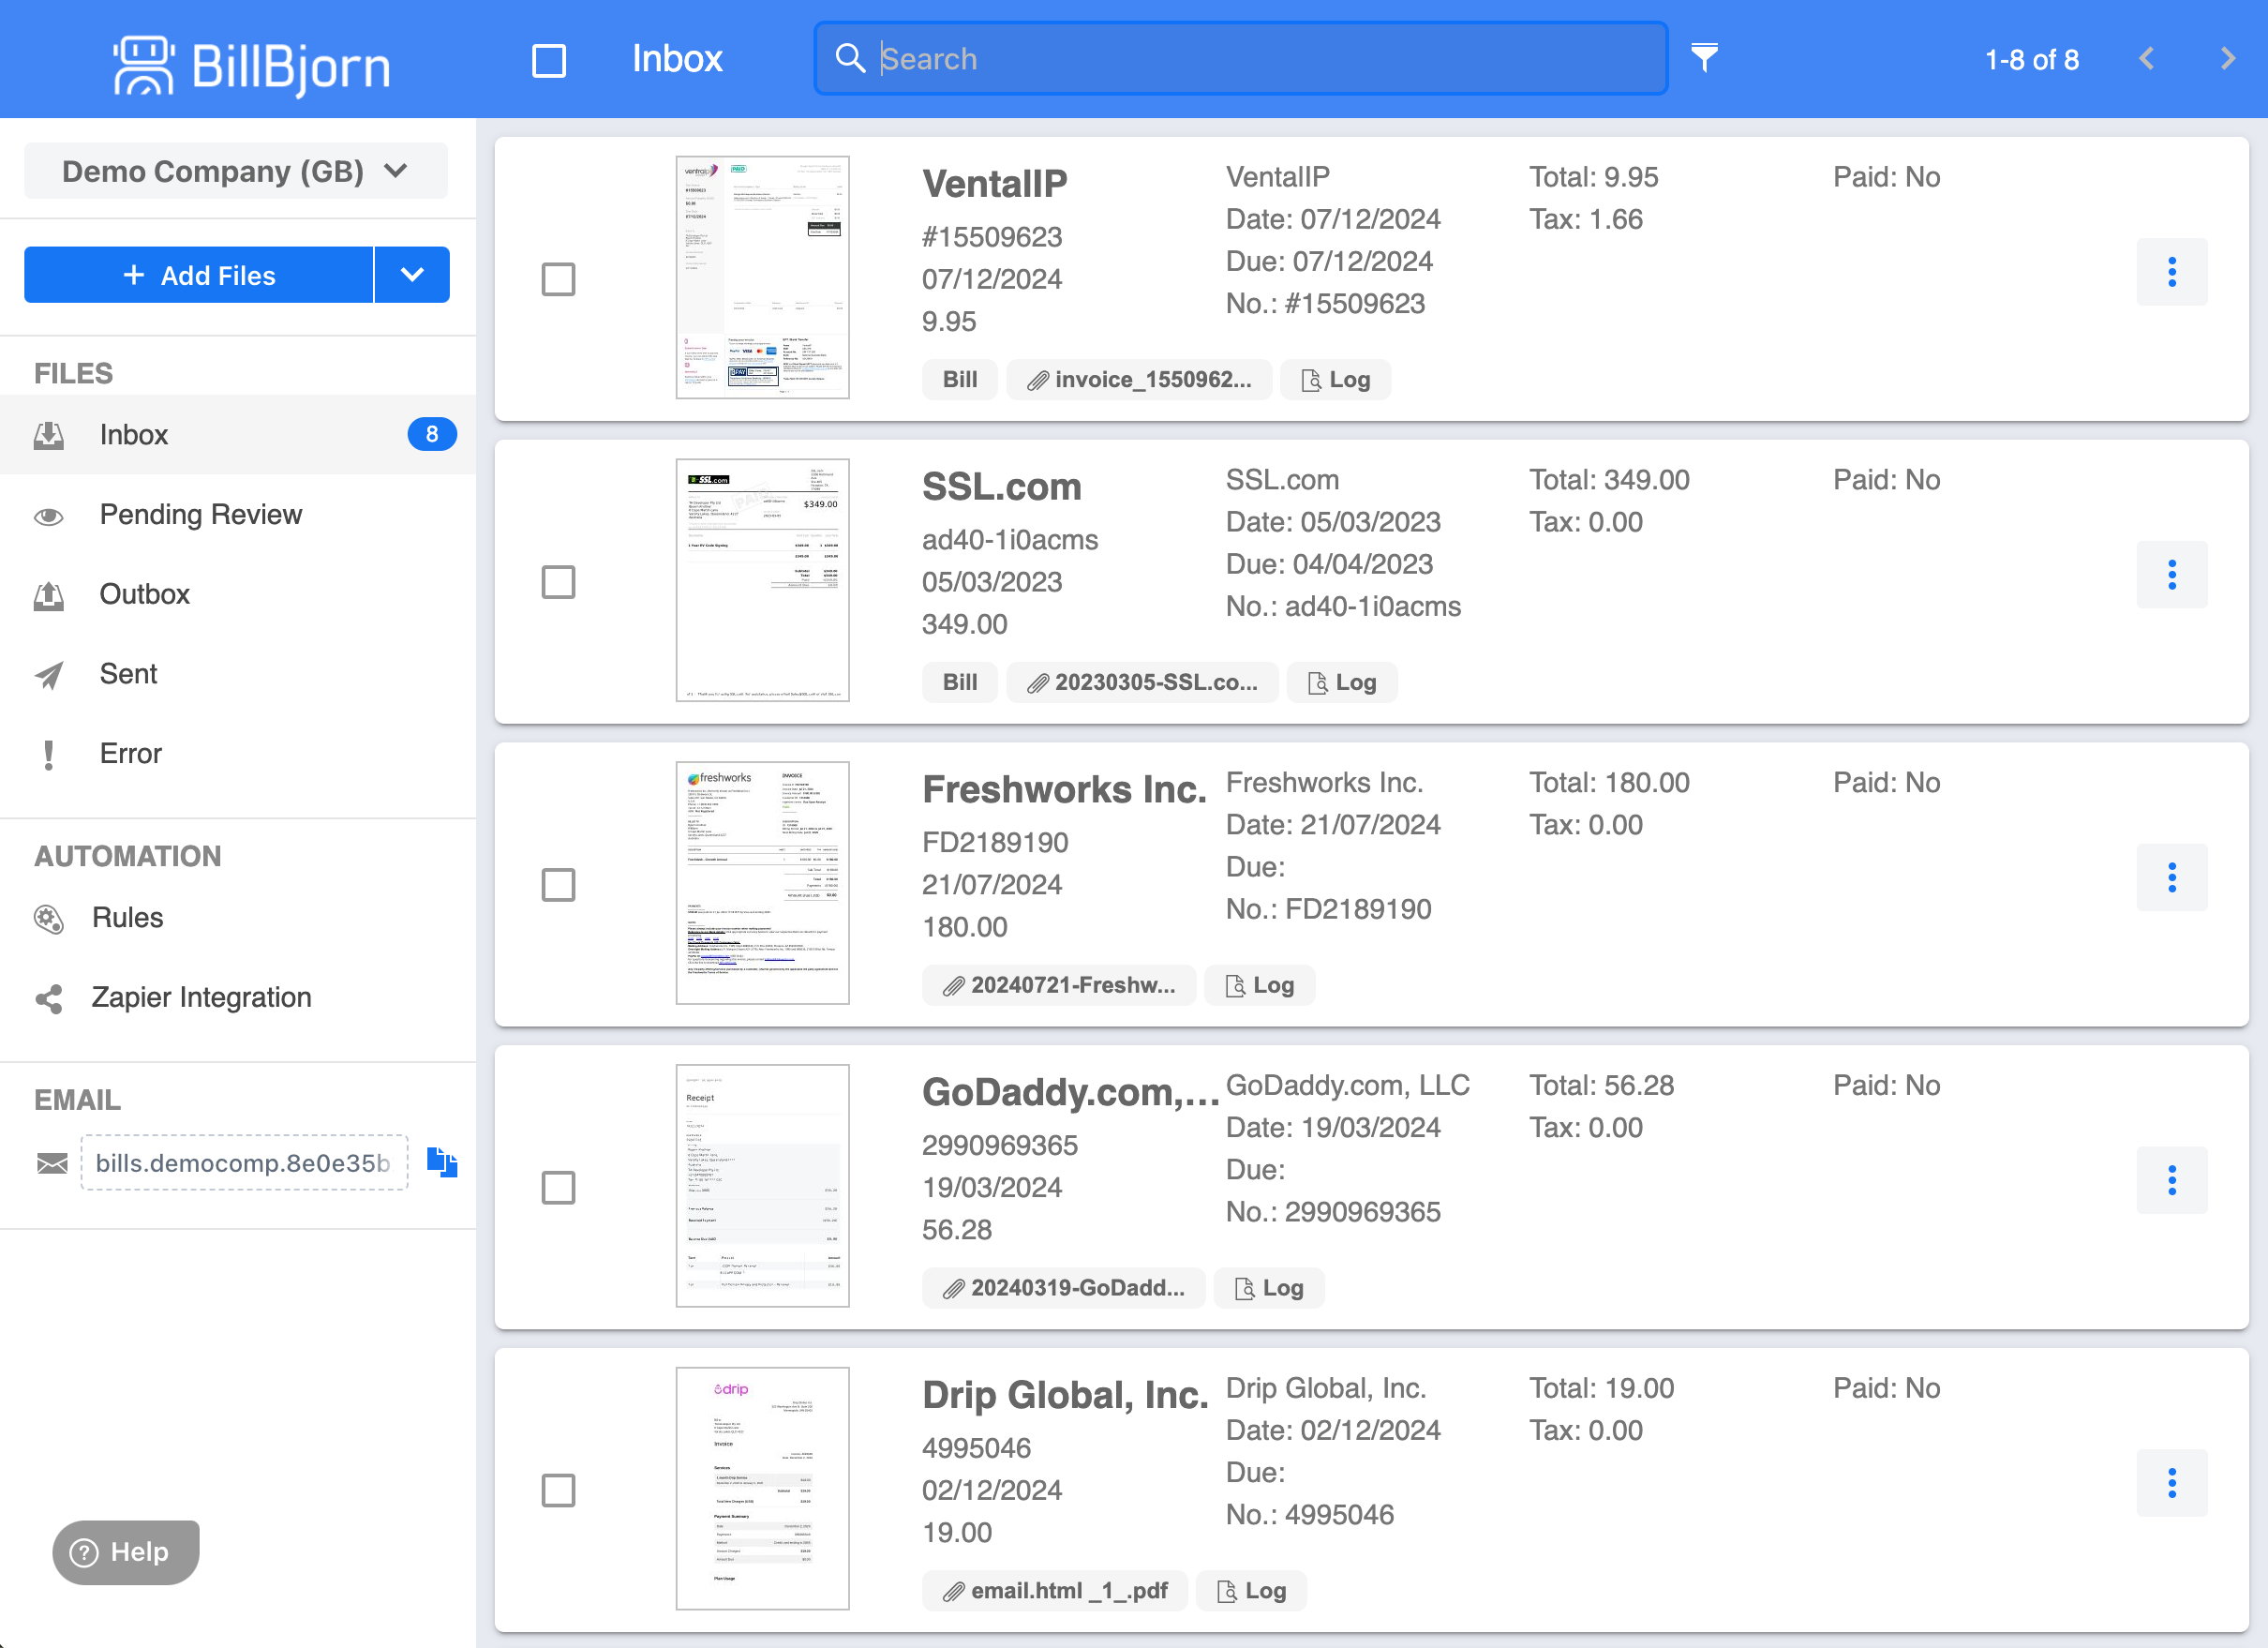Go to the next page with the right chevron
The width and height of the screenshot is (2268, 1648).
(2226, 58)
